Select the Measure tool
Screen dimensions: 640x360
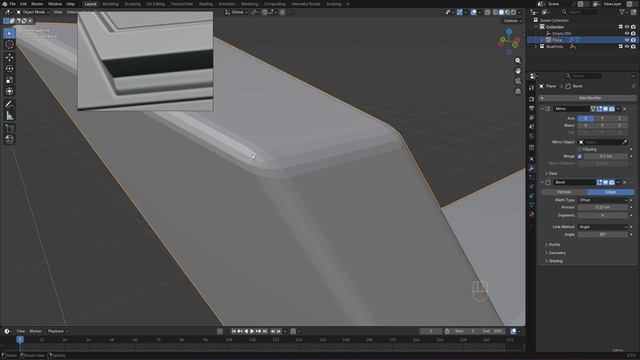9,116
